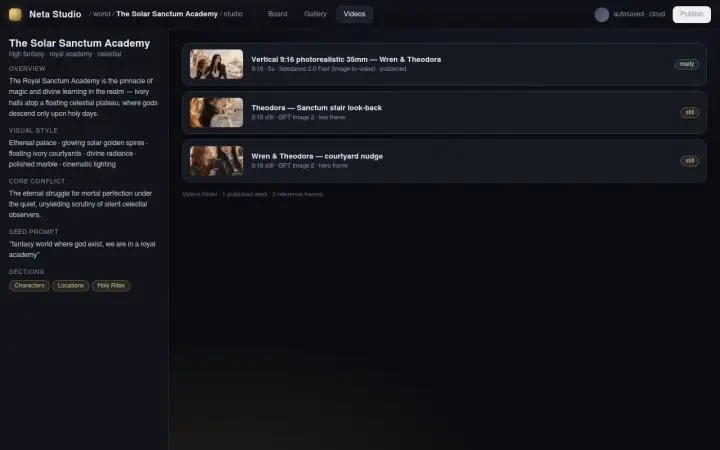Click the Seedance 2.0 Fast metadata line
This screenshot has height=450, width=720.
point(328,69)
